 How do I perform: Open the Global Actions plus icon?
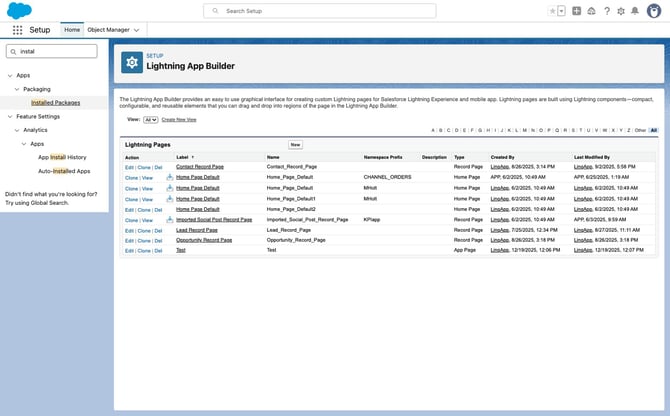576,11
